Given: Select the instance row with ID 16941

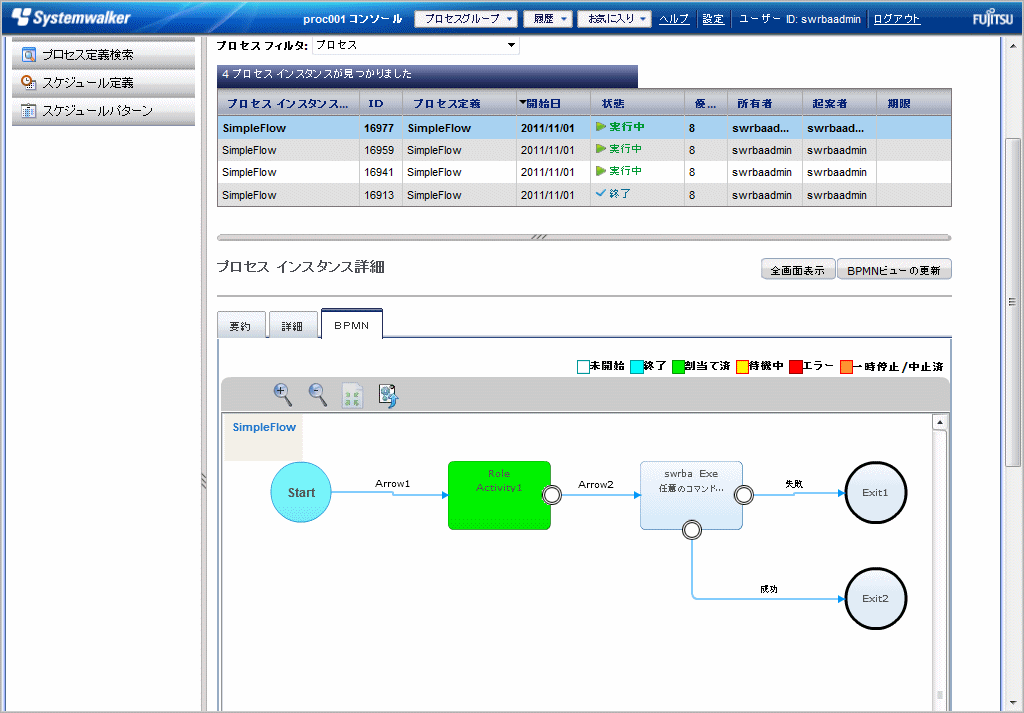Looking at the screenshot, I should 584,172.
